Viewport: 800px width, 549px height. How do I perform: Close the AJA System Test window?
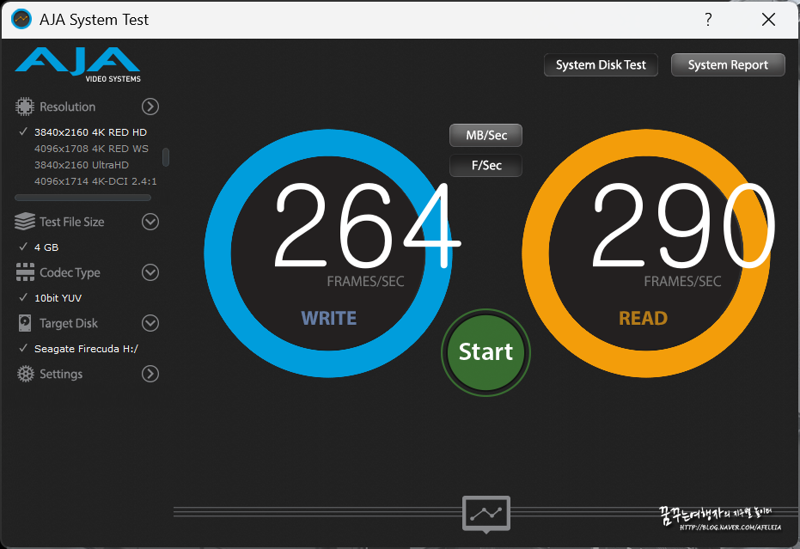click(x=768, y=19)
